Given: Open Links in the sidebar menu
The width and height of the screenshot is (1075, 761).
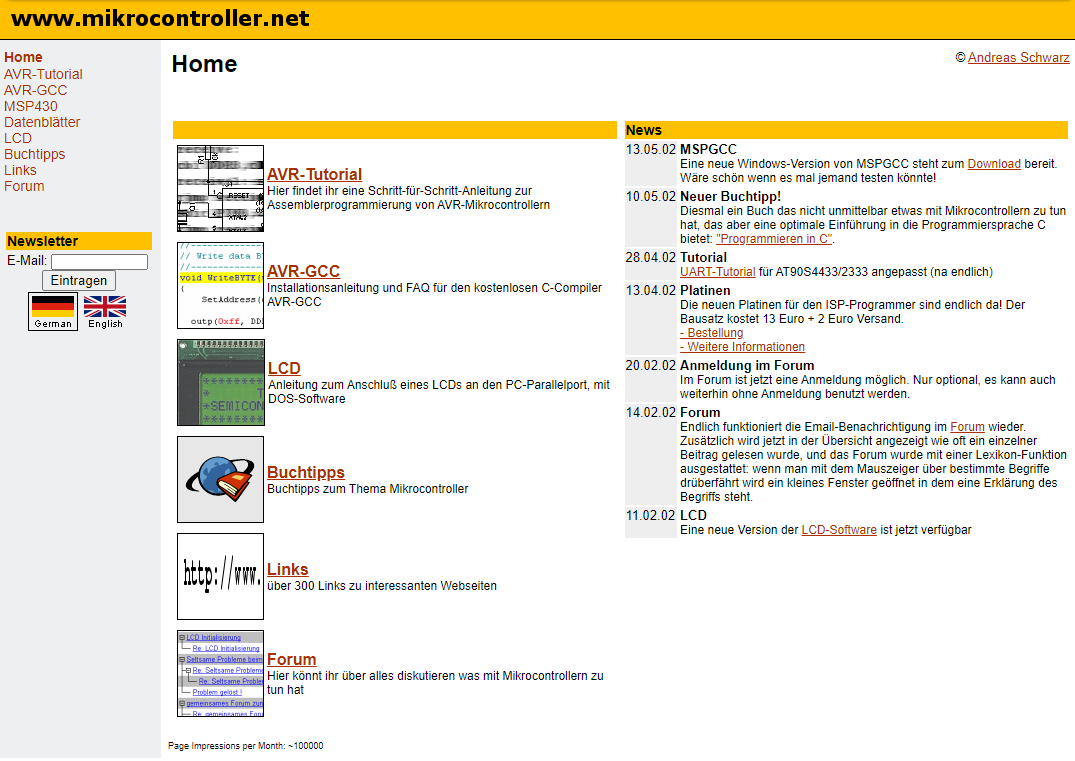Looking at the screenshot, I should (20, 170).
